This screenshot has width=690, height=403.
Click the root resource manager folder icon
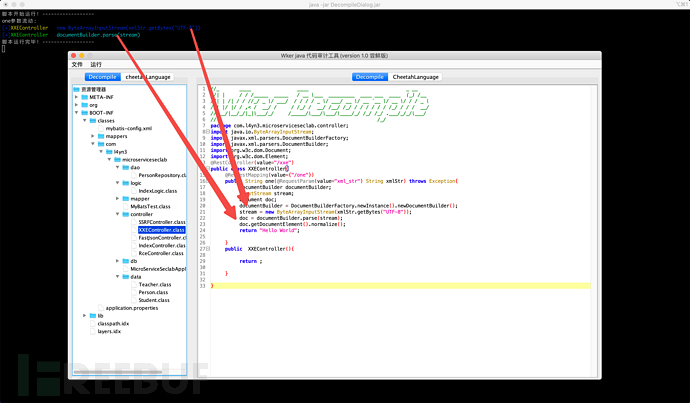[77, 89]
